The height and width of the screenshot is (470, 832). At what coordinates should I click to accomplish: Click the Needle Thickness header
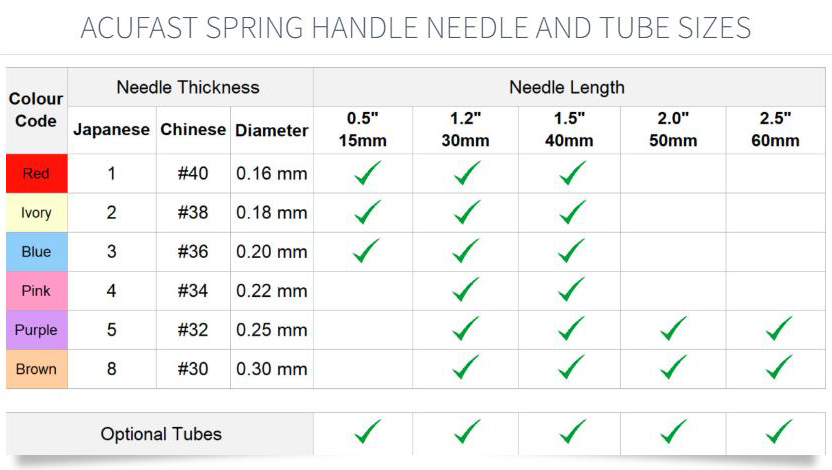click(x=188, y=87)
